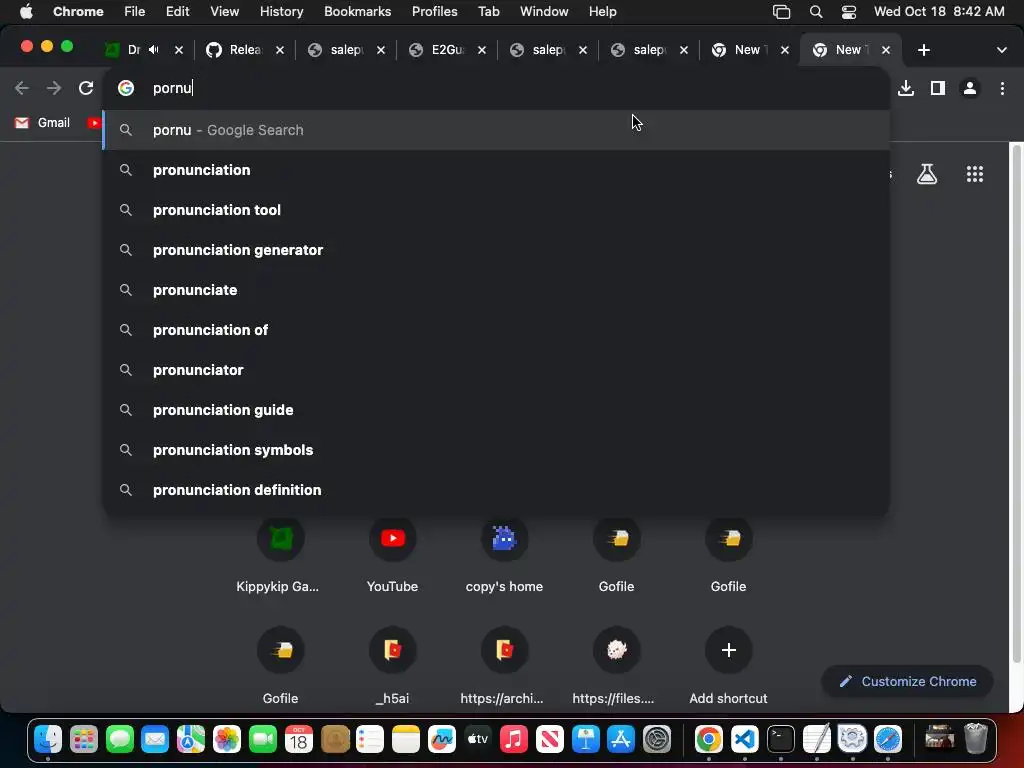Open the App Store from the dock
Image resolution: width=1024 pixels, height=768 pixels.
620,739
